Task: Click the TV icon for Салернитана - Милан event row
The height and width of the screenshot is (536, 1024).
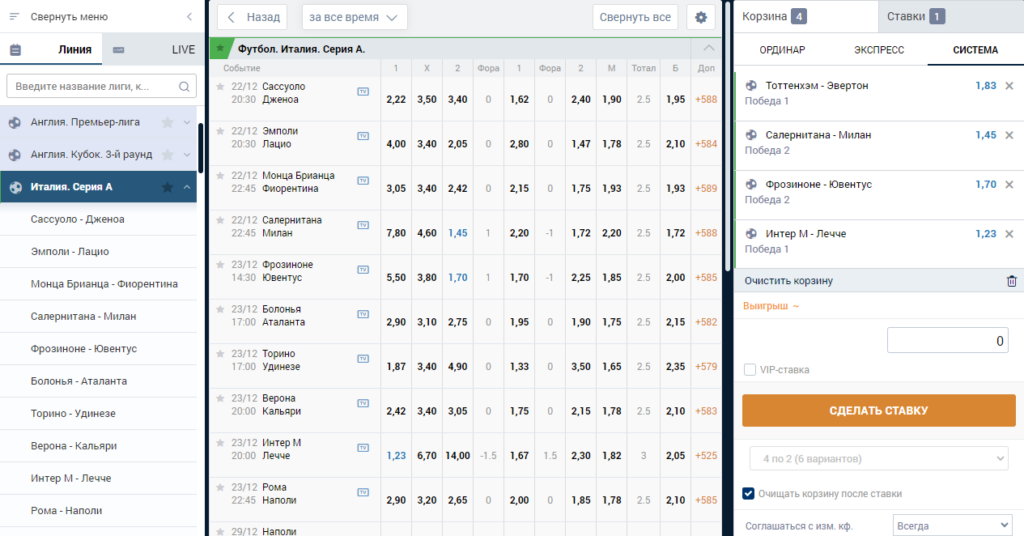Action: (x=363, y=225)
